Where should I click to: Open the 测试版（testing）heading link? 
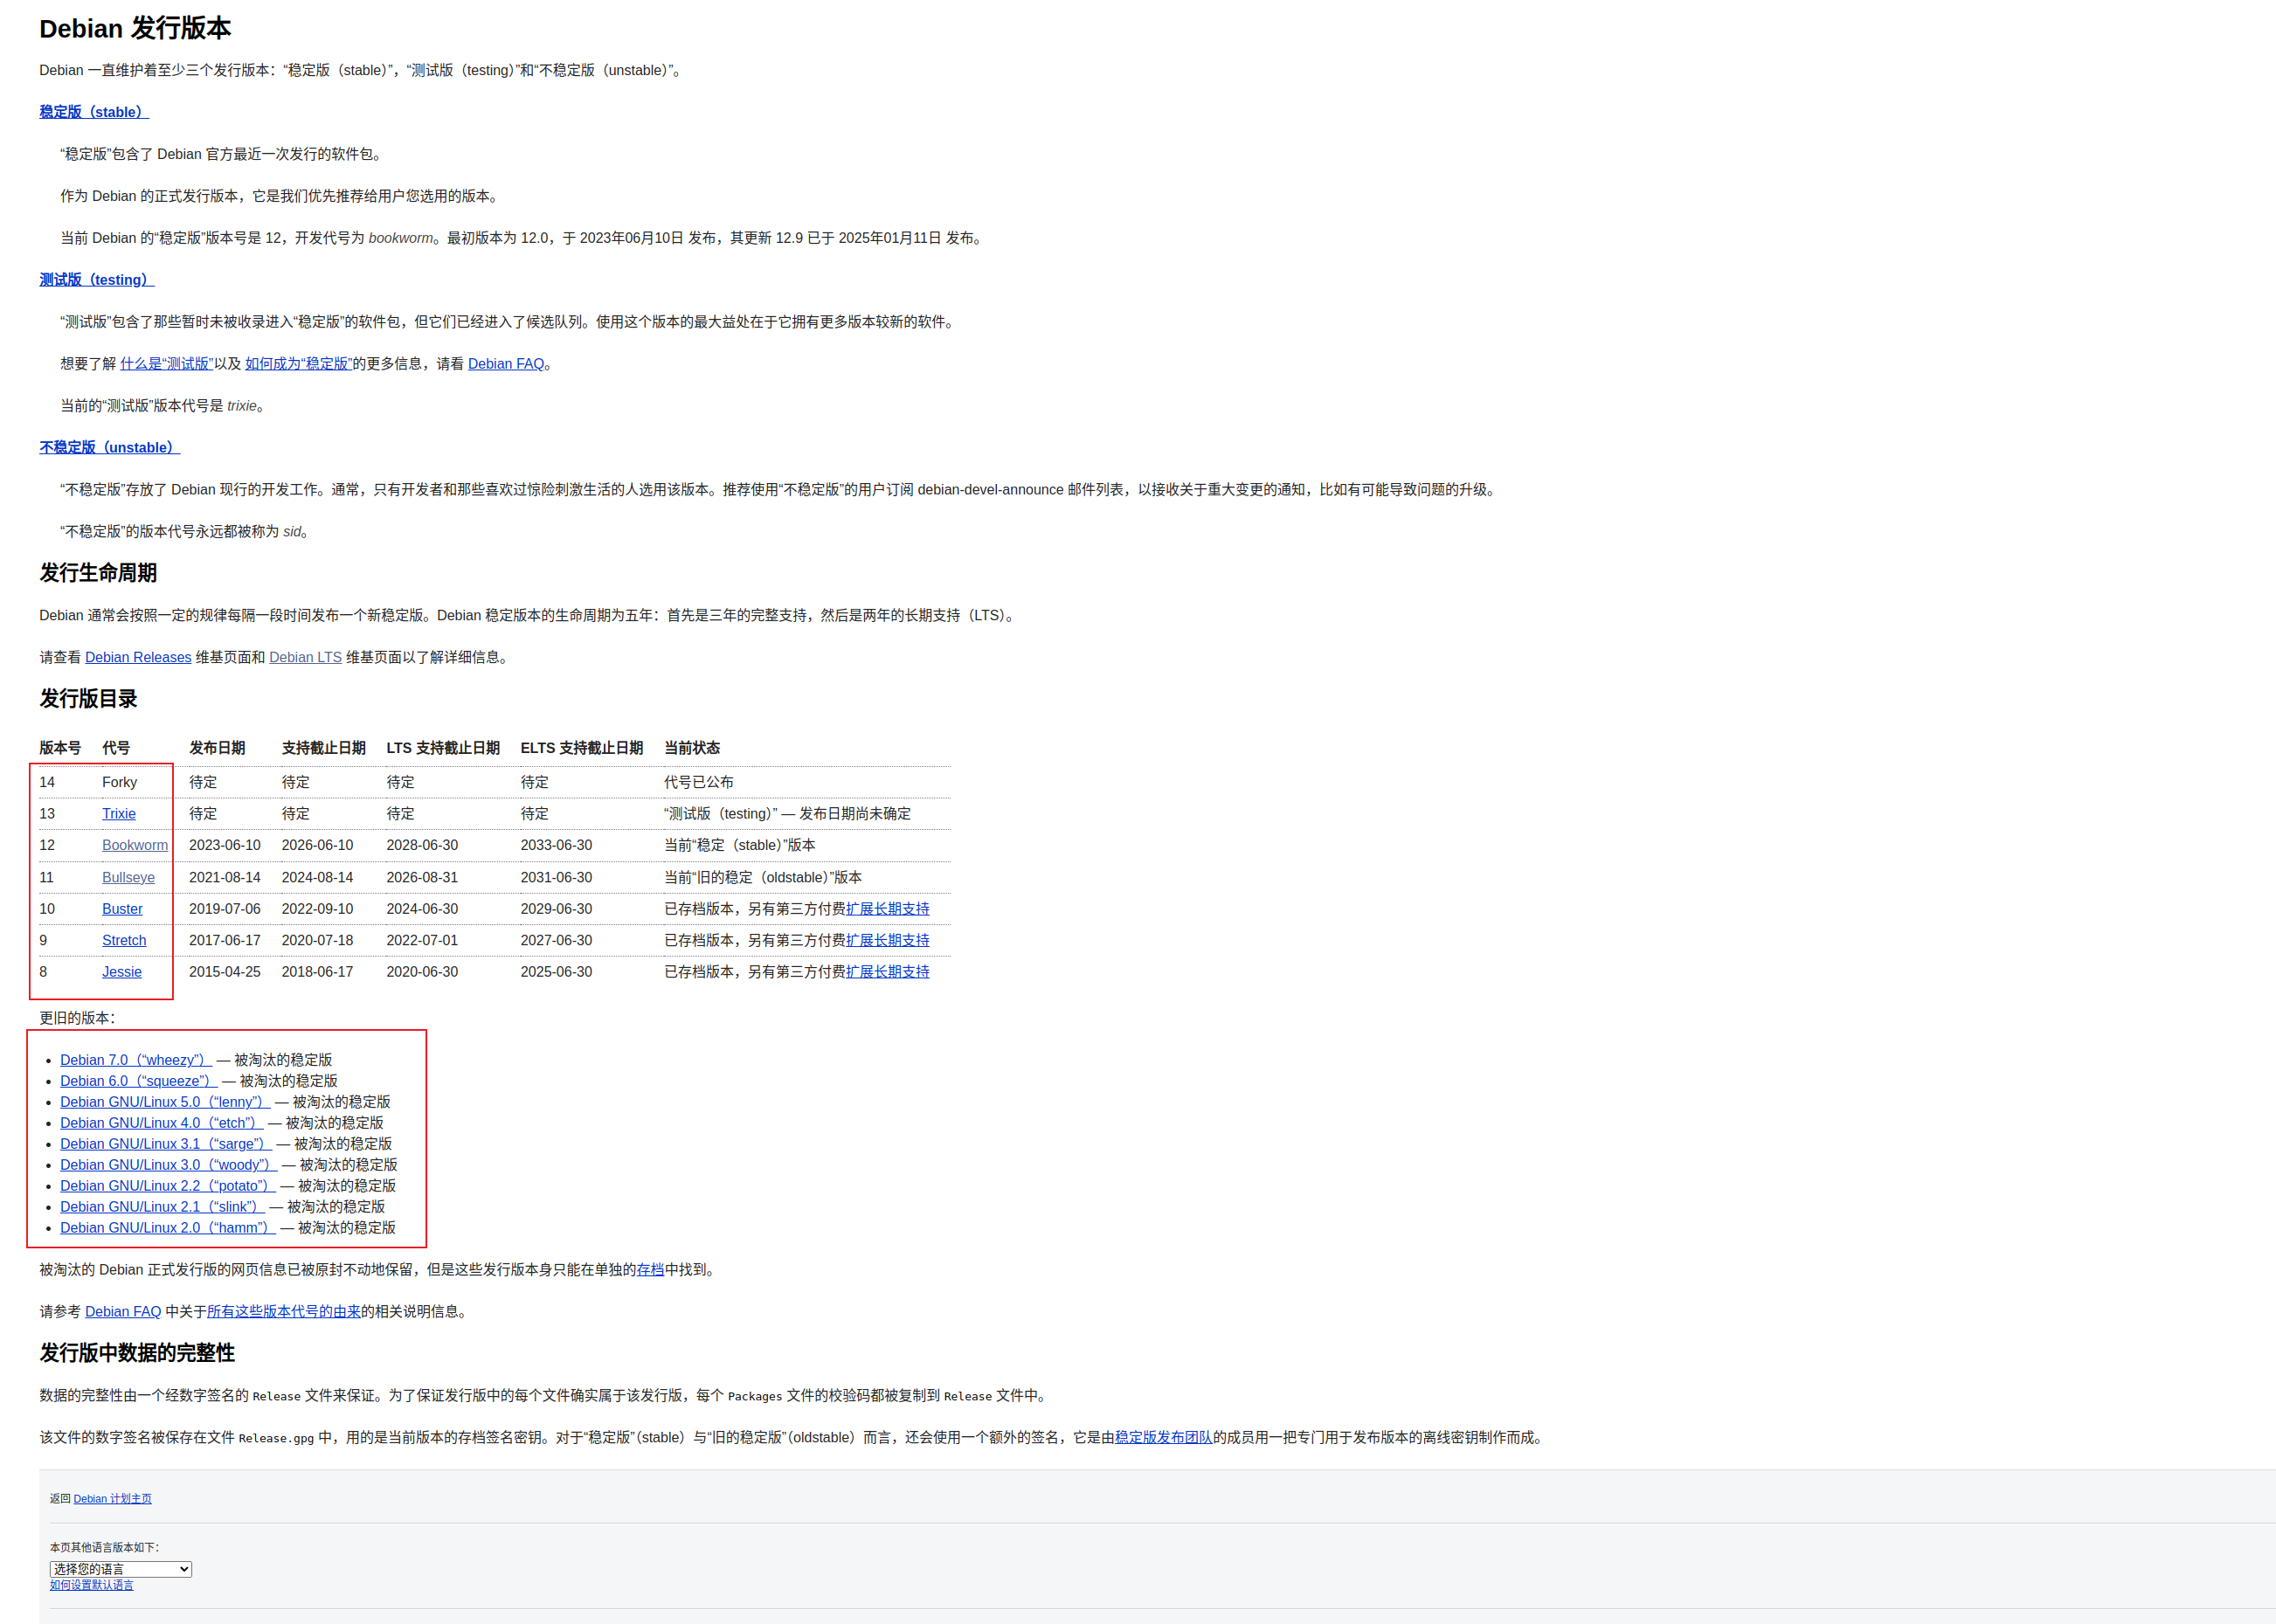(97, 280)
